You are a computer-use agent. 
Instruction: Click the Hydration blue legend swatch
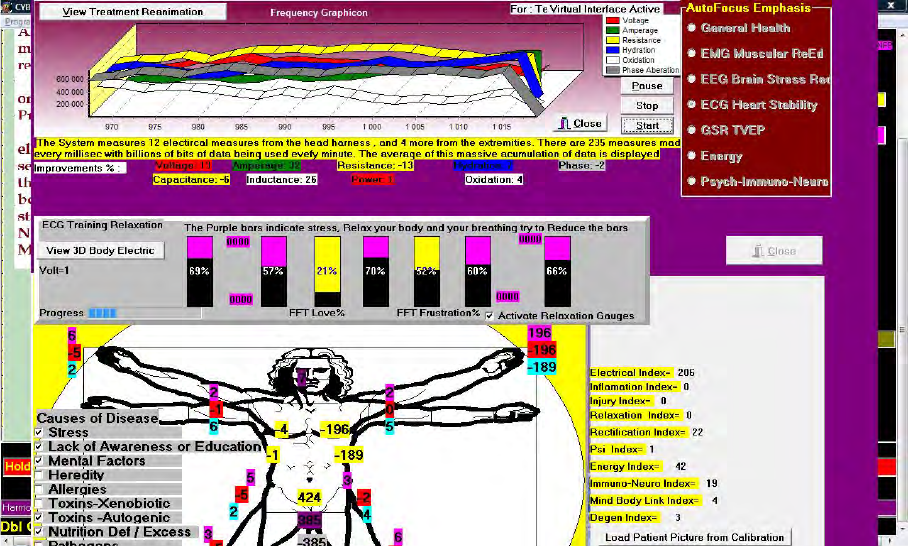pos(613,50)
